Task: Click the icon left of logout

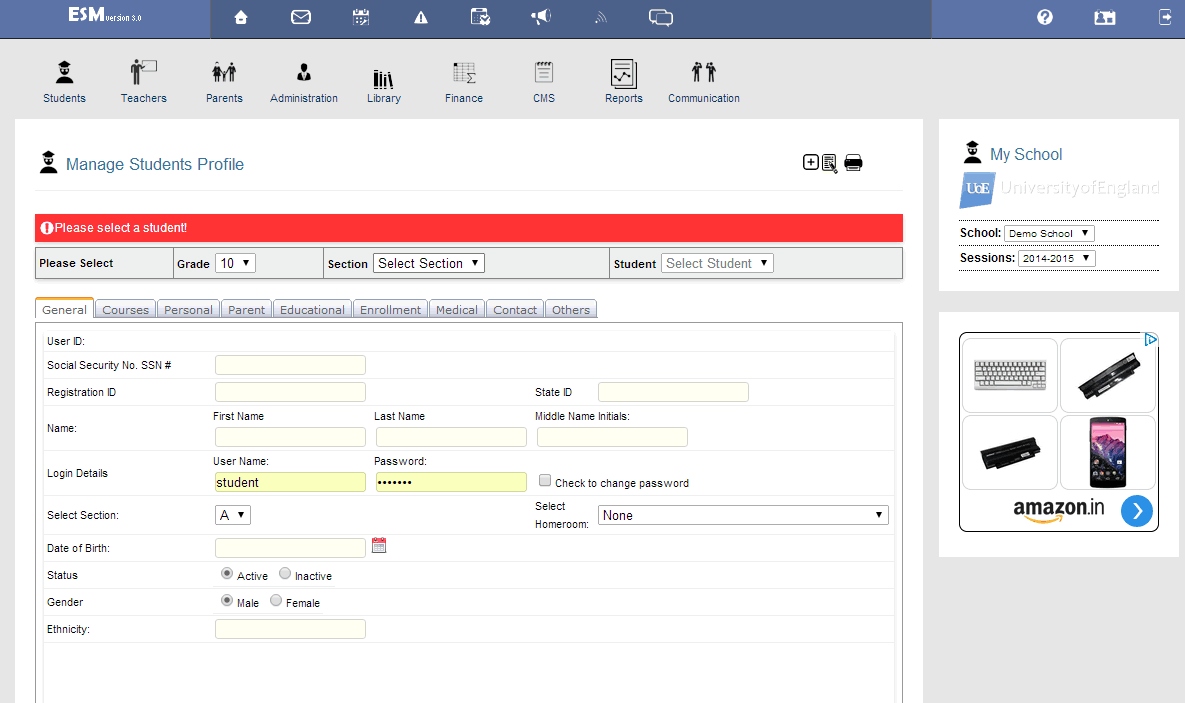Action: [1105, 17]
